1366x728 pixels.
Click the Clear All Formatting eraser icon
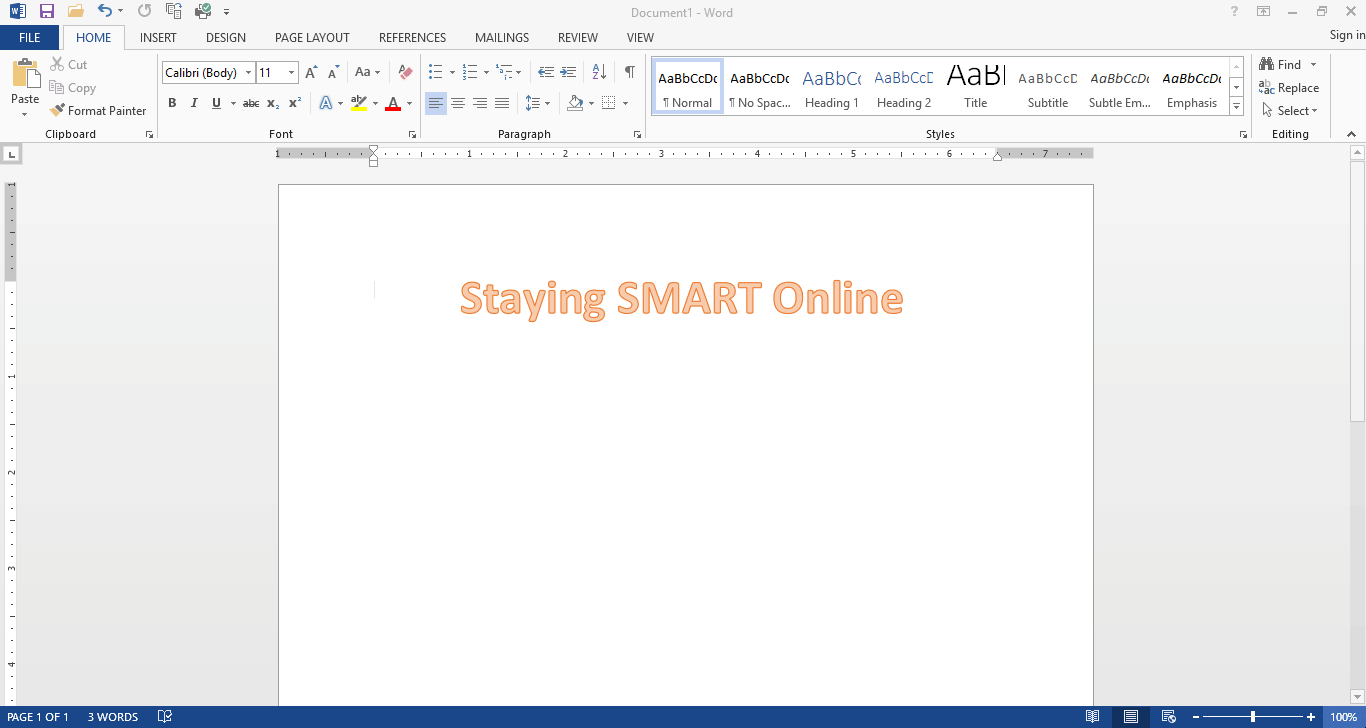coord(405,73)
